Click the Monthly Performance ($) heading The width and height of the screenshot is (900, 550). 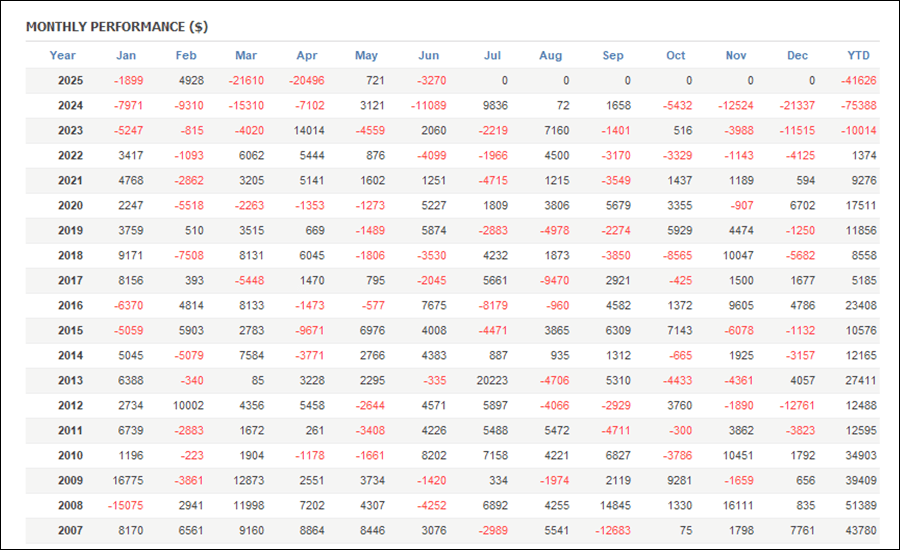pyautogui.click(x=117, y=27)
